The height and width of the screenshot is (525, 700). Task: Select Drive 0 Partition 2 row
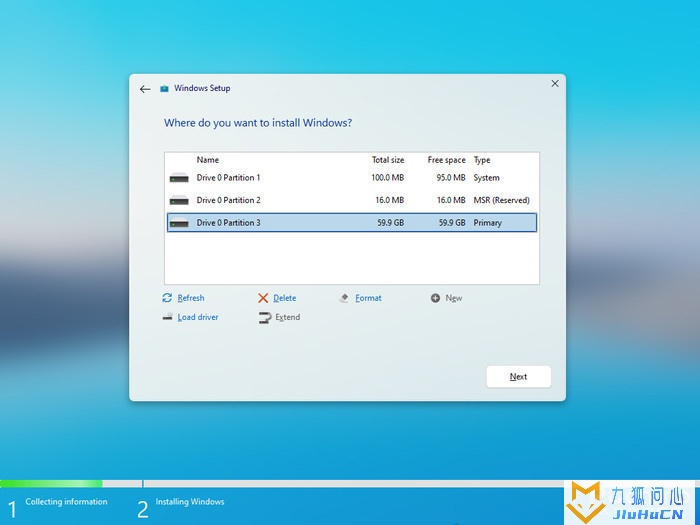(x=352, y=200)
